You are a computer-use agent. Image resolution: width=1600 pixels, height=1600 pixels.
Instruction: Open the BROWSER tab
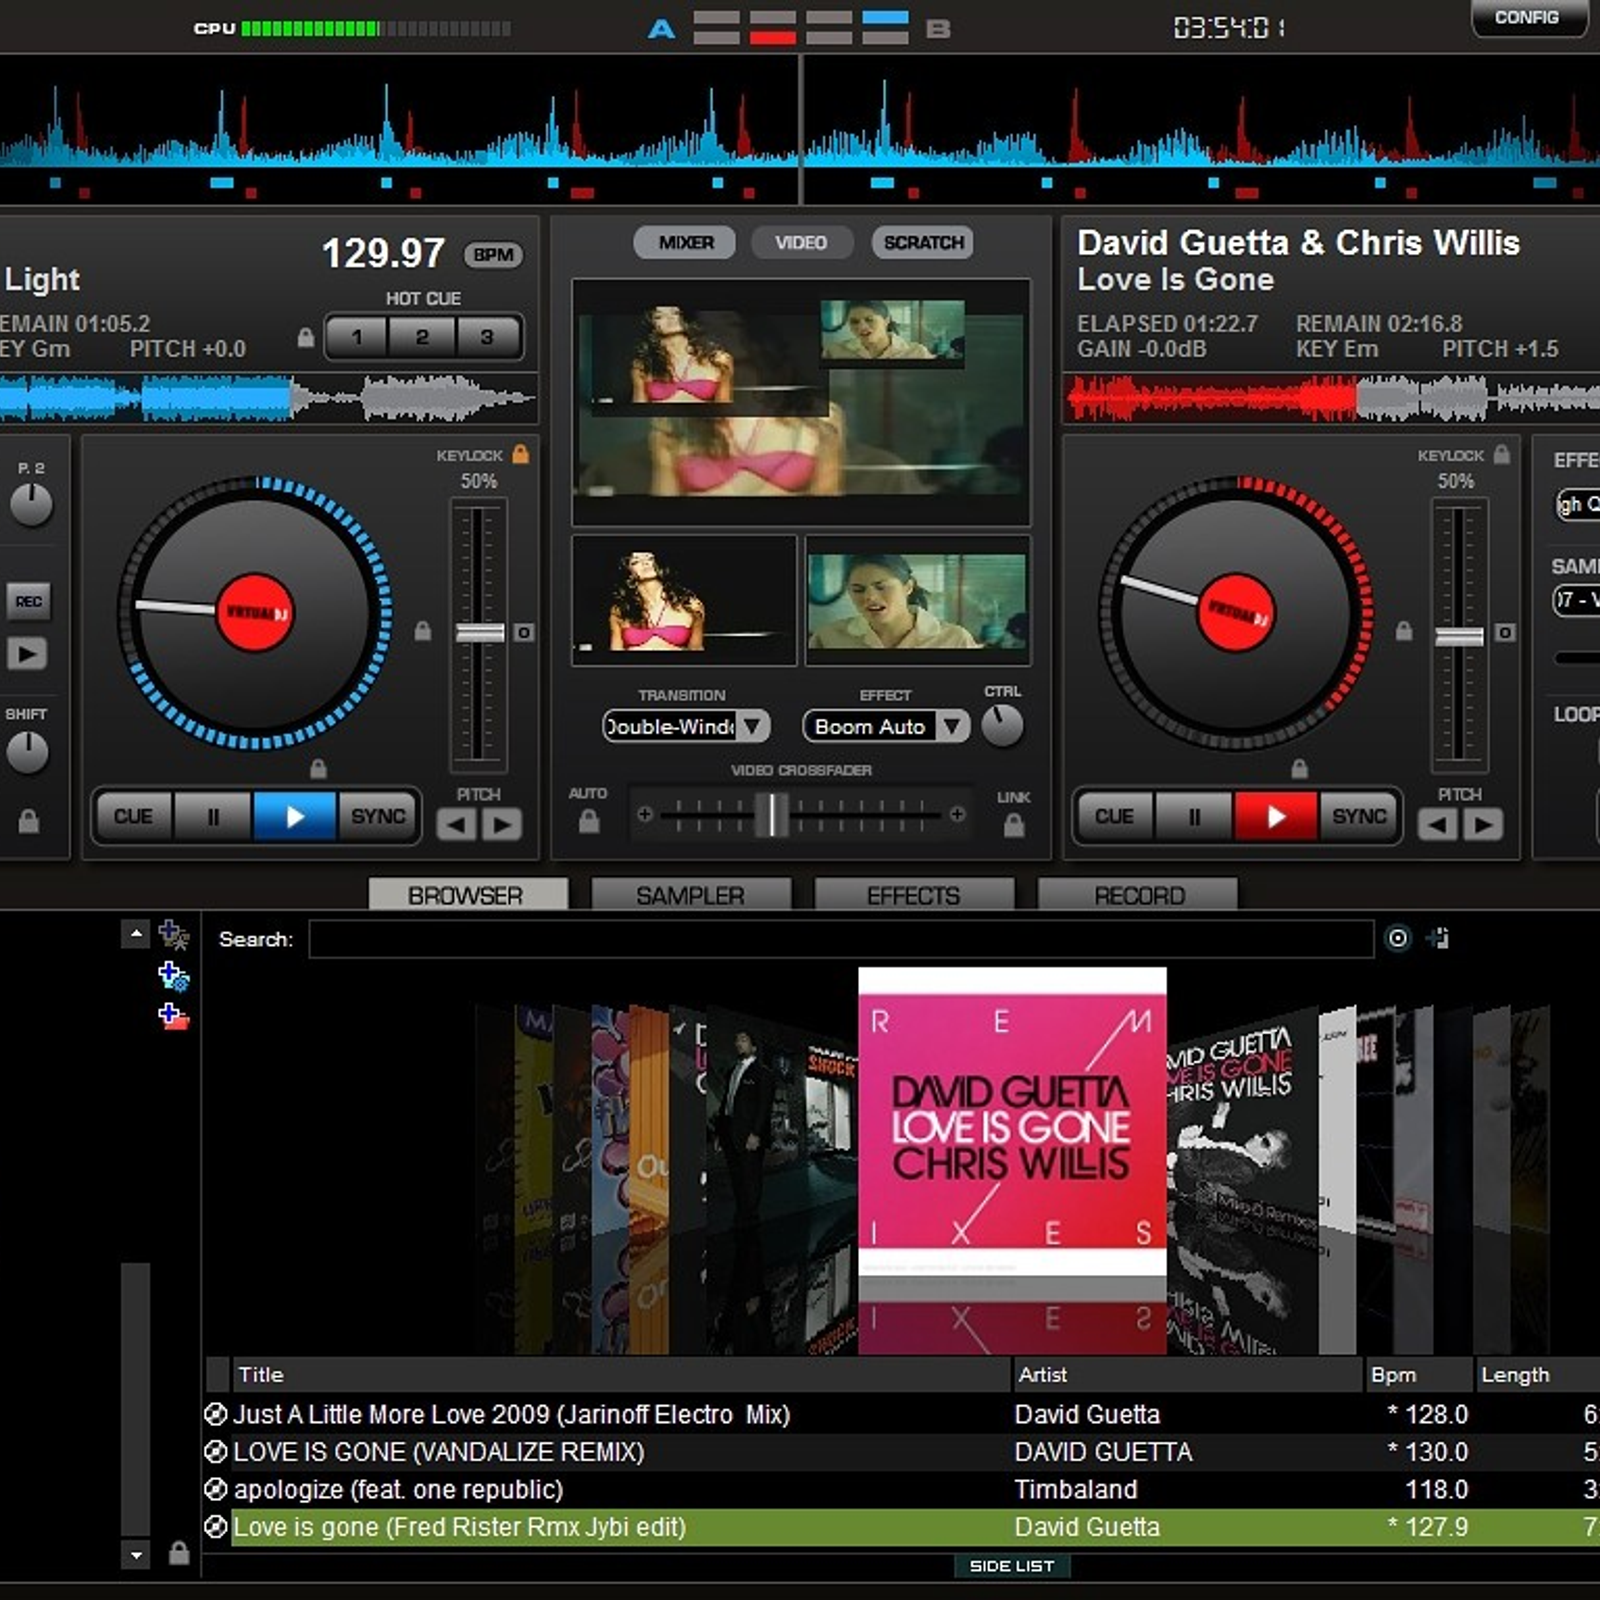point(467,894)
